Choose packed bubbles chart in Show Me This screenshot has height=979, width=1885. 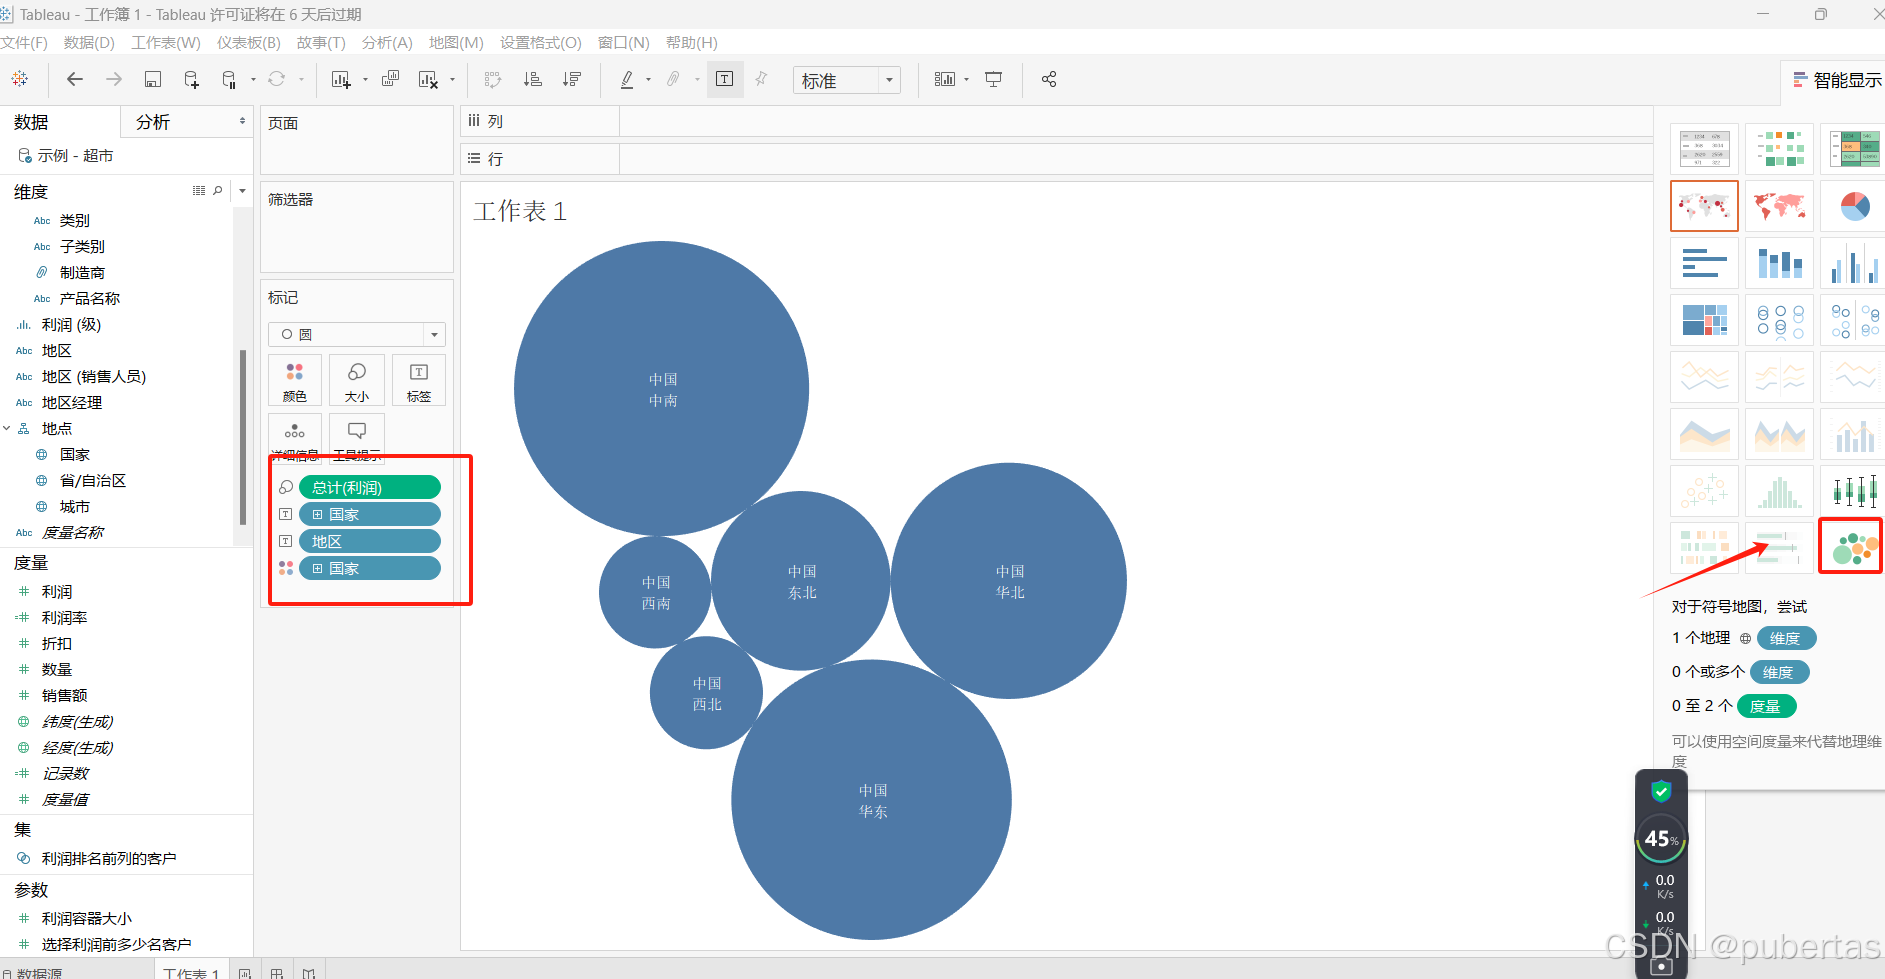click(x=1852, y=546)
